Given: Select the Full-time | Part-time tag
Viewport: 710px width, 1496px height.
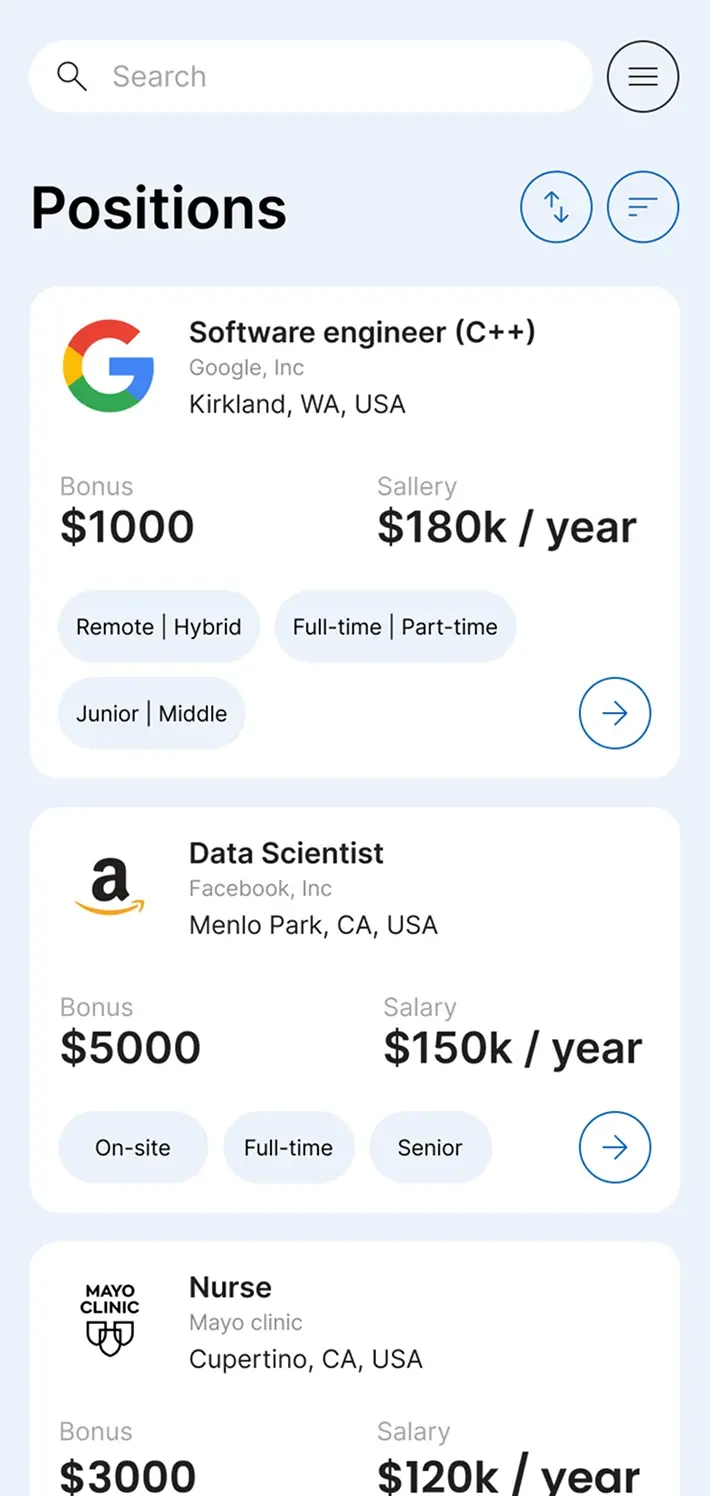Looking at the screenshot, I should point(395,627).
